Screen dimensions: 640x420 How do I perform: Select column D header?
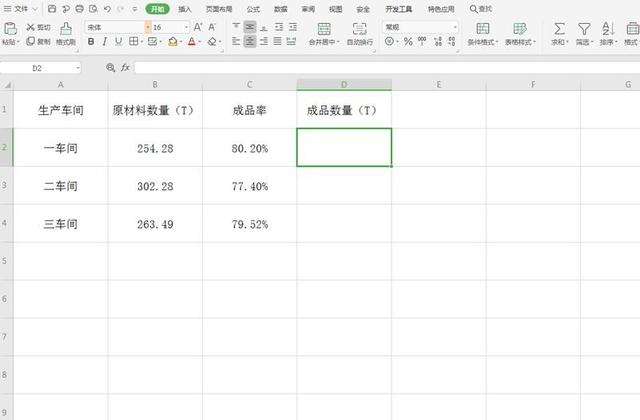point(344,84)
